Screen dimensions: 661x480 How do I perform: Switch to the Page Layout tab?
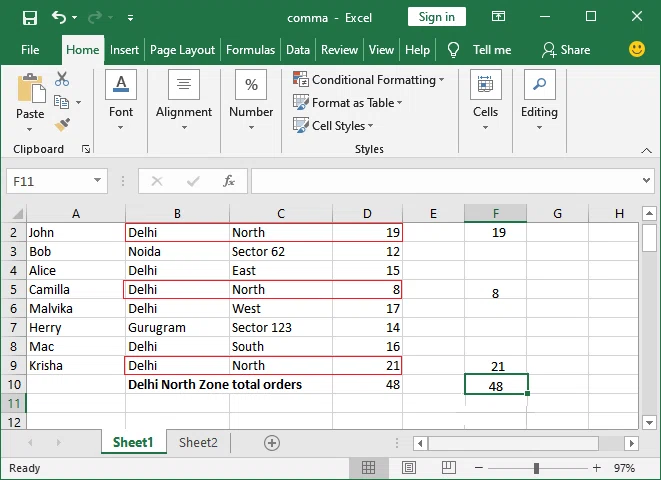pos(182,50)
